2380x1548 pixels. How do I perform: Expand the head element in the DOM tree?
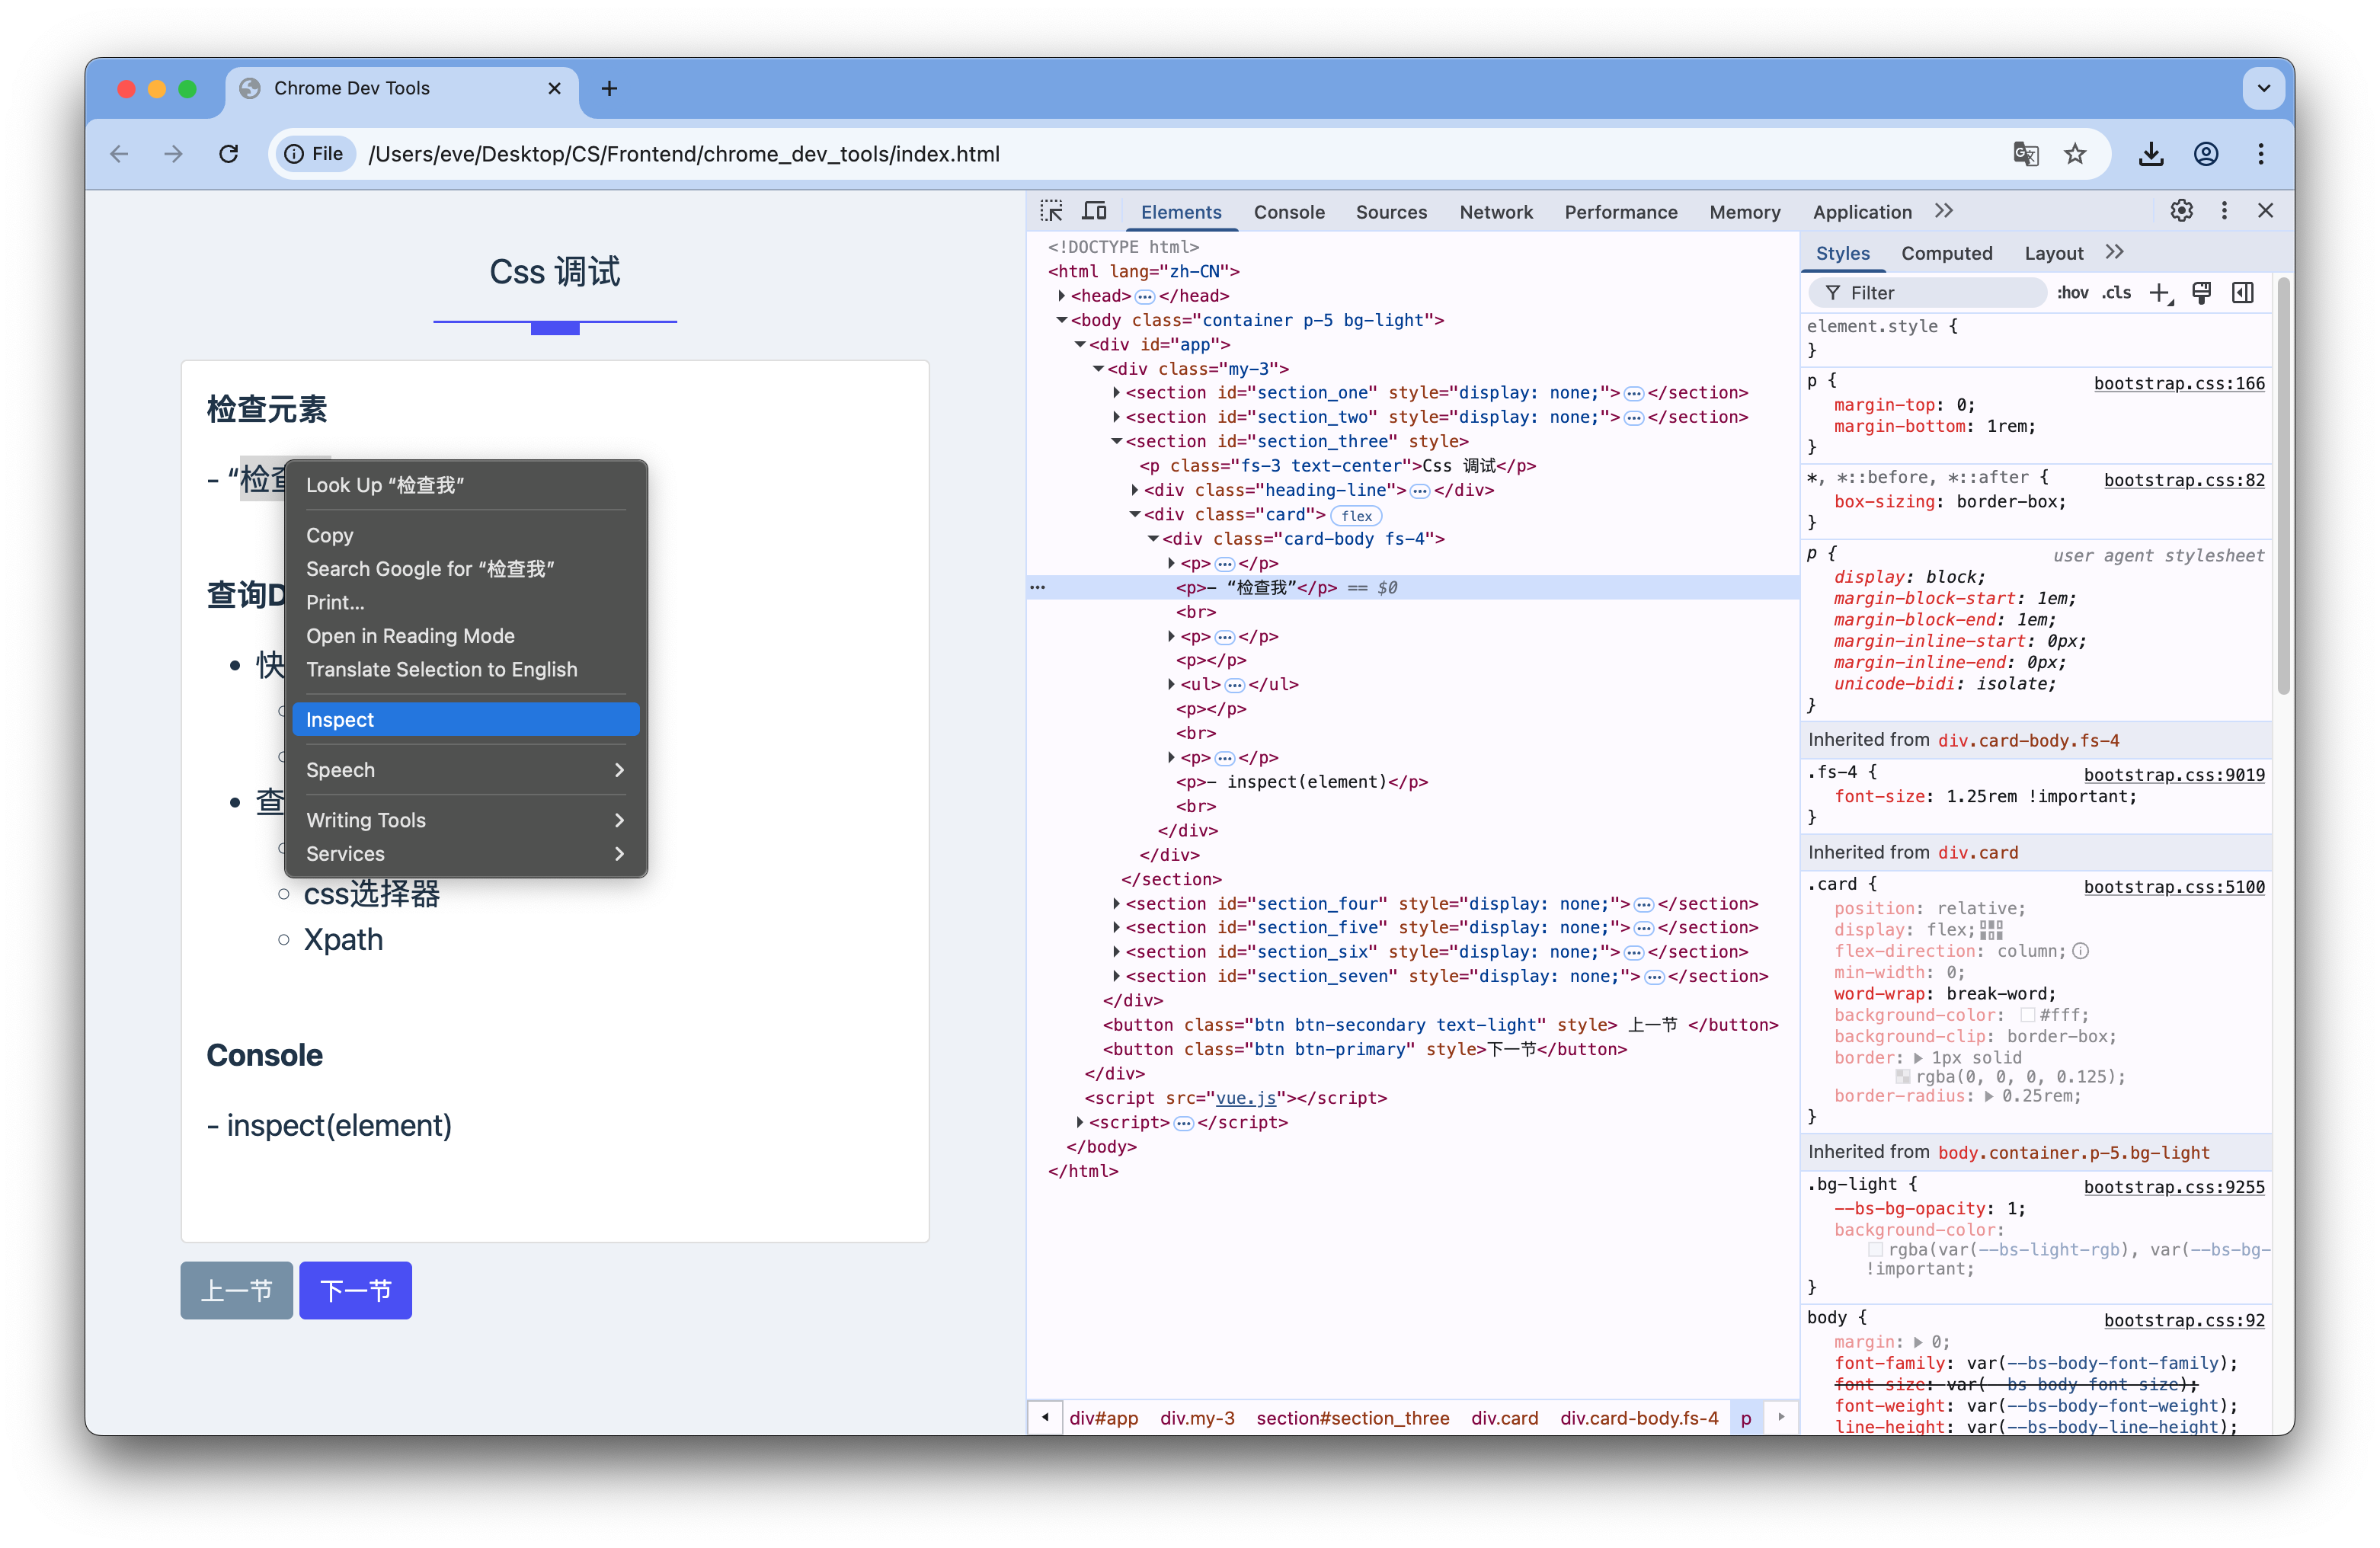[1063, 295]
